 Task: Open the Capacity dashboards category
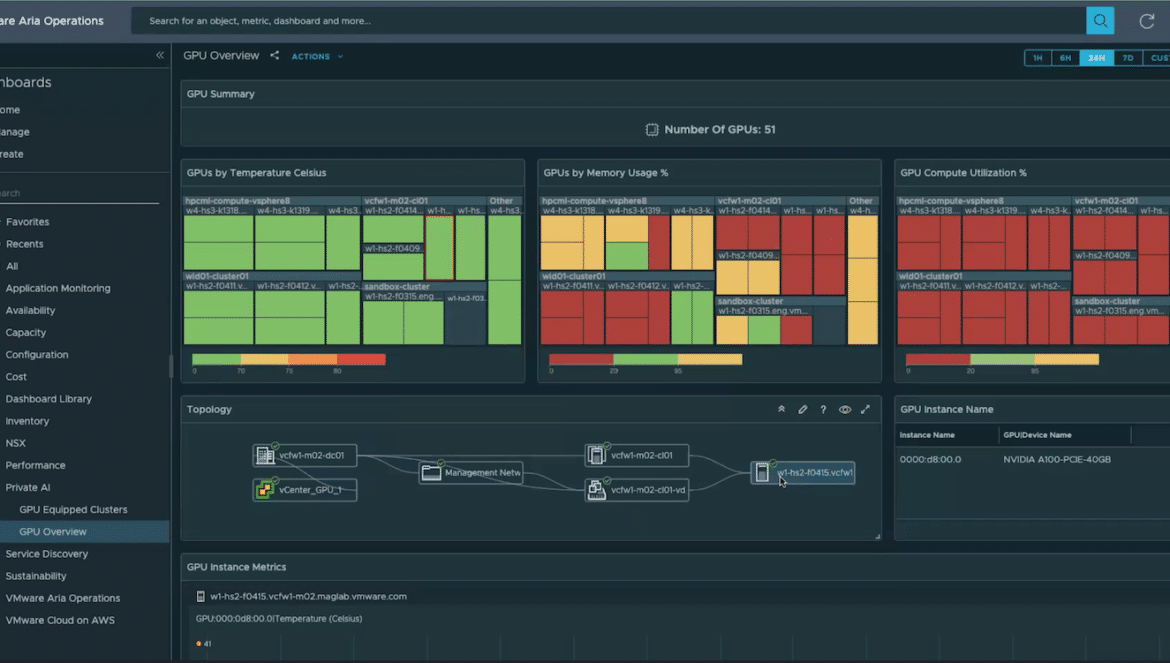click(26, 333)
